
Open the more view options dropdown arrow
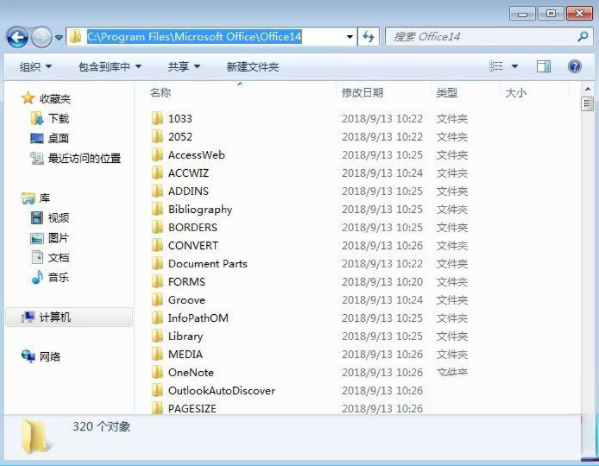click(515, 66)
